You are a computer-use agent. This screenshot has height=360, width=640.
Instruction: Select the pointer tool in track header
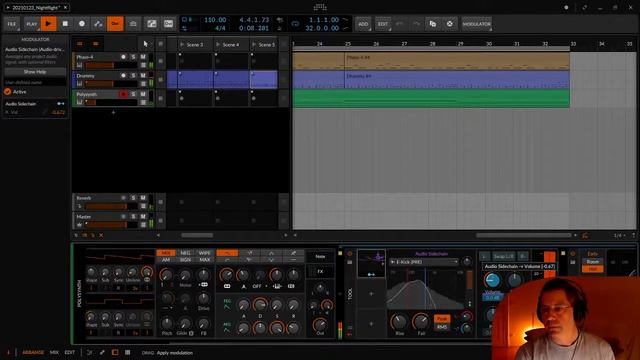point(146,44)
